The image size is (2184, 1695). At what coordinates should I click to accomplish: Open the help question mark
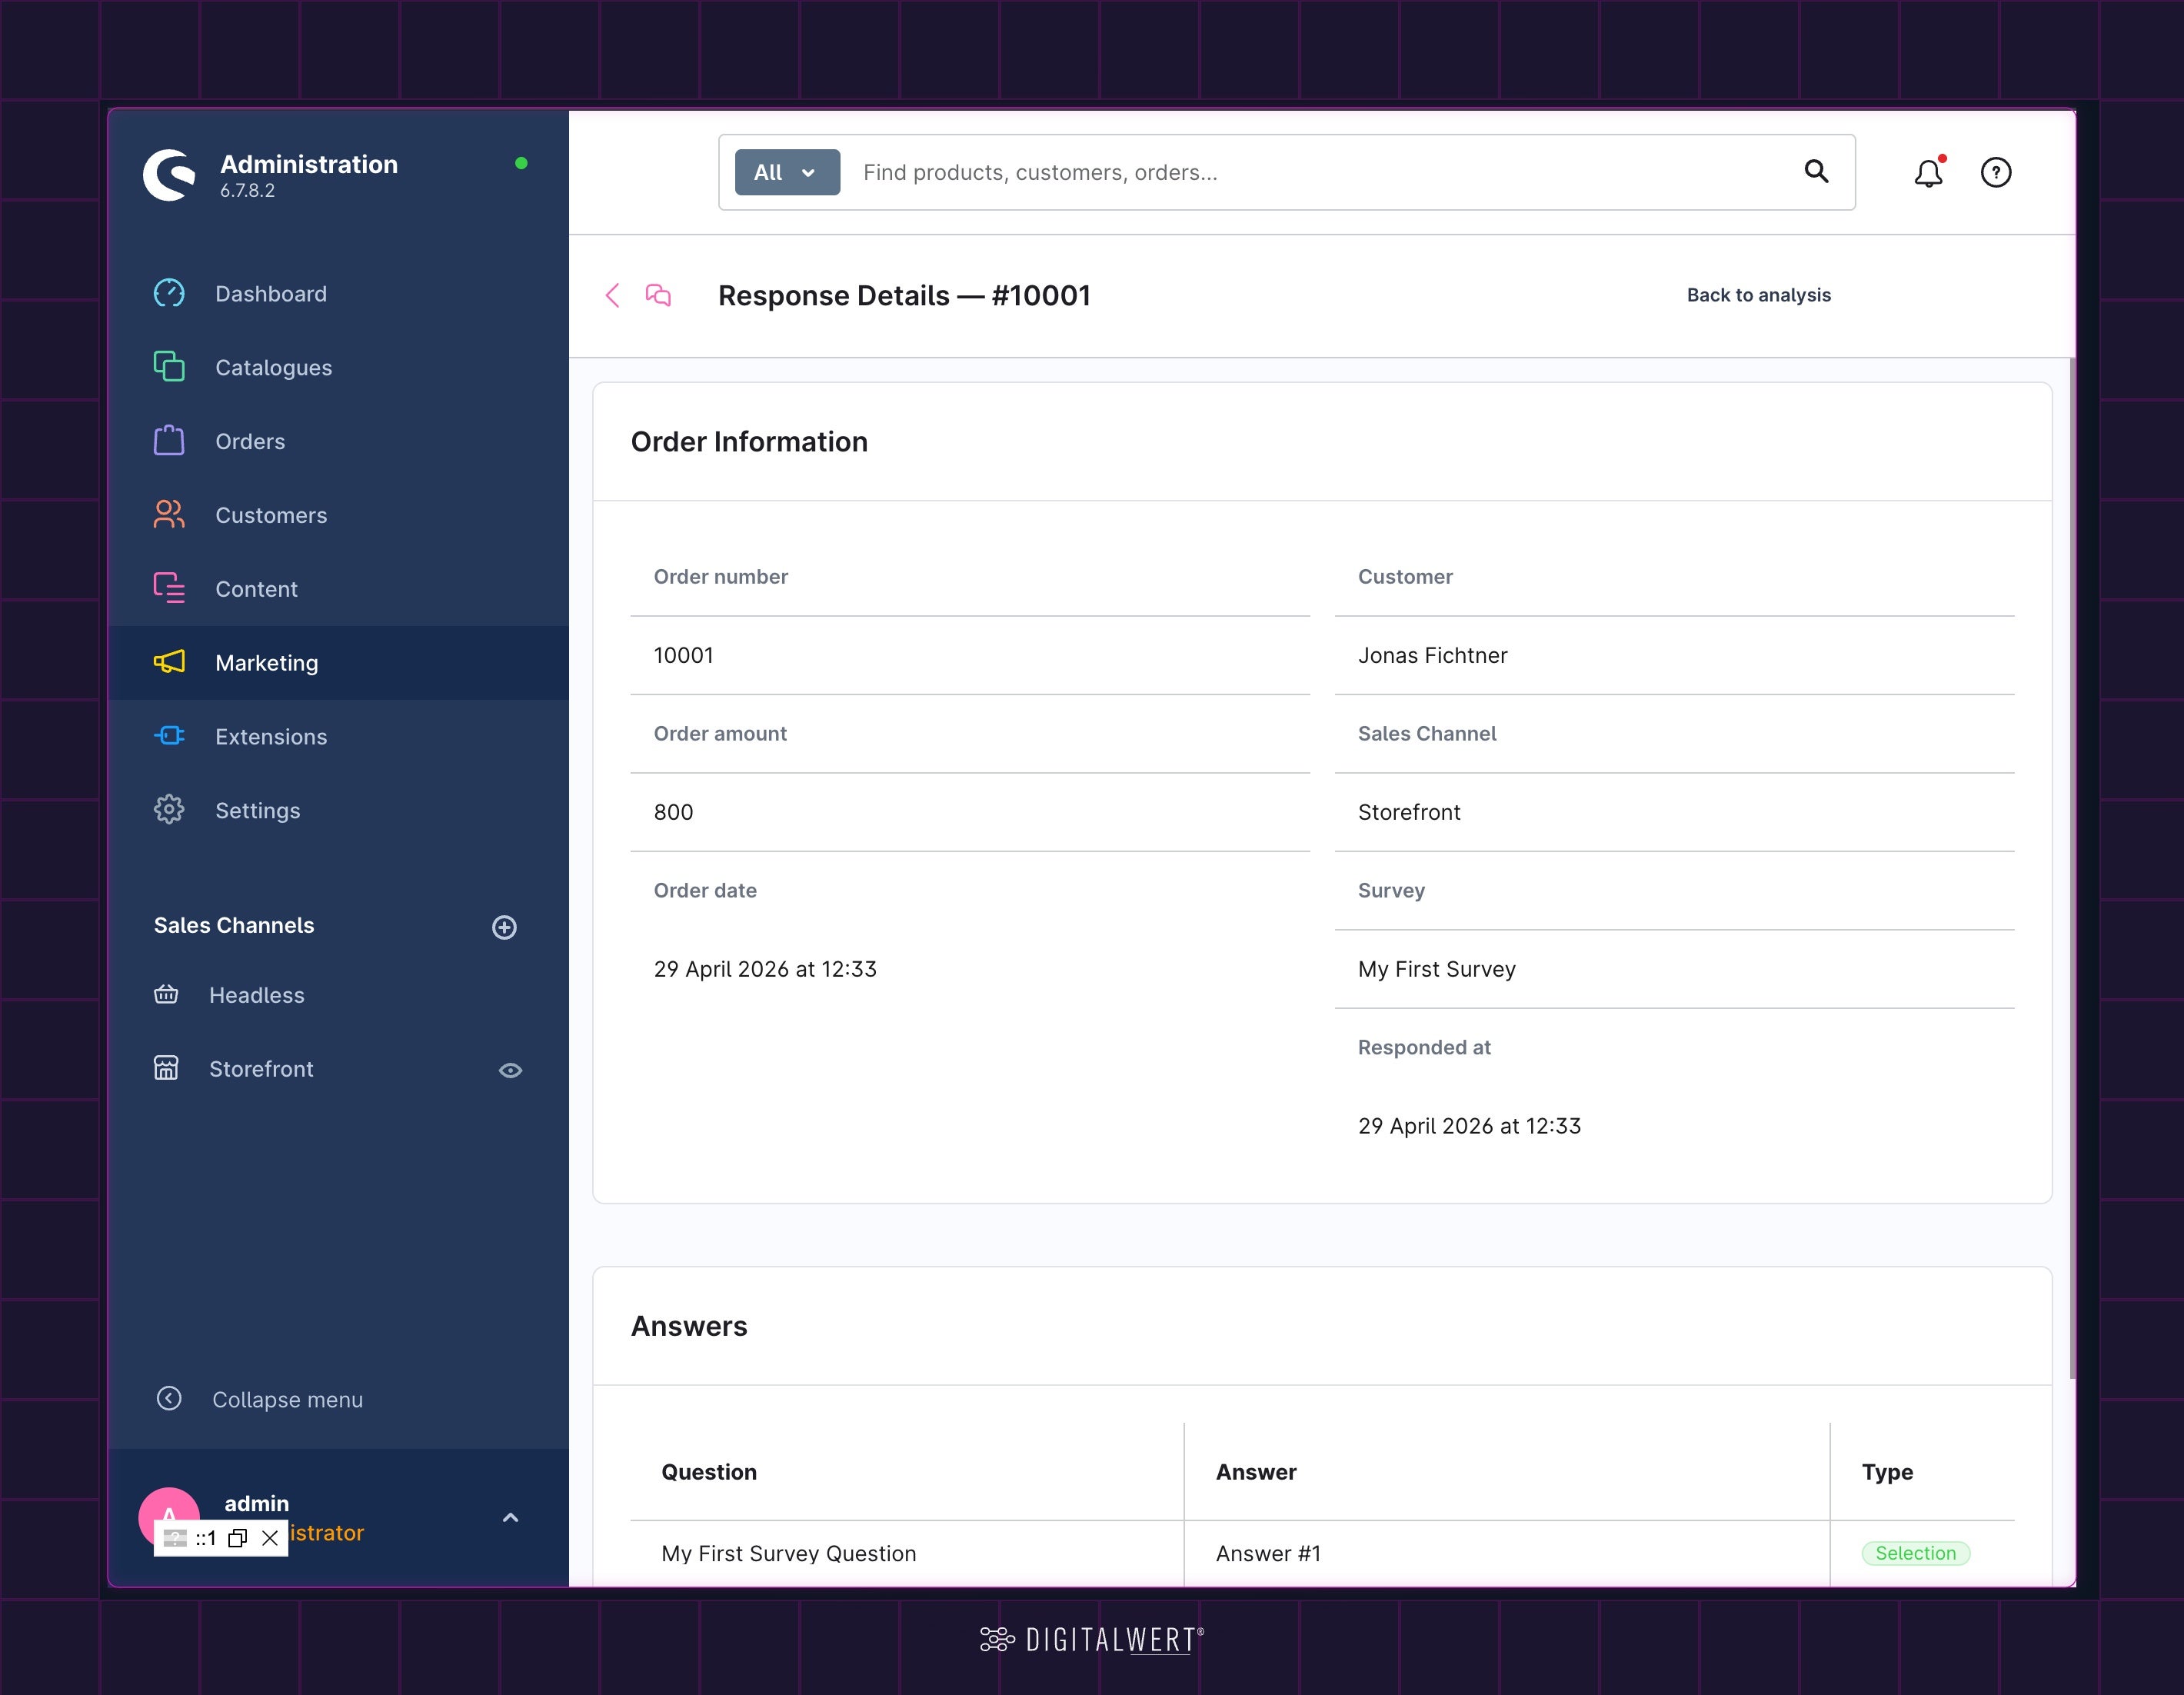[1996, 173]
